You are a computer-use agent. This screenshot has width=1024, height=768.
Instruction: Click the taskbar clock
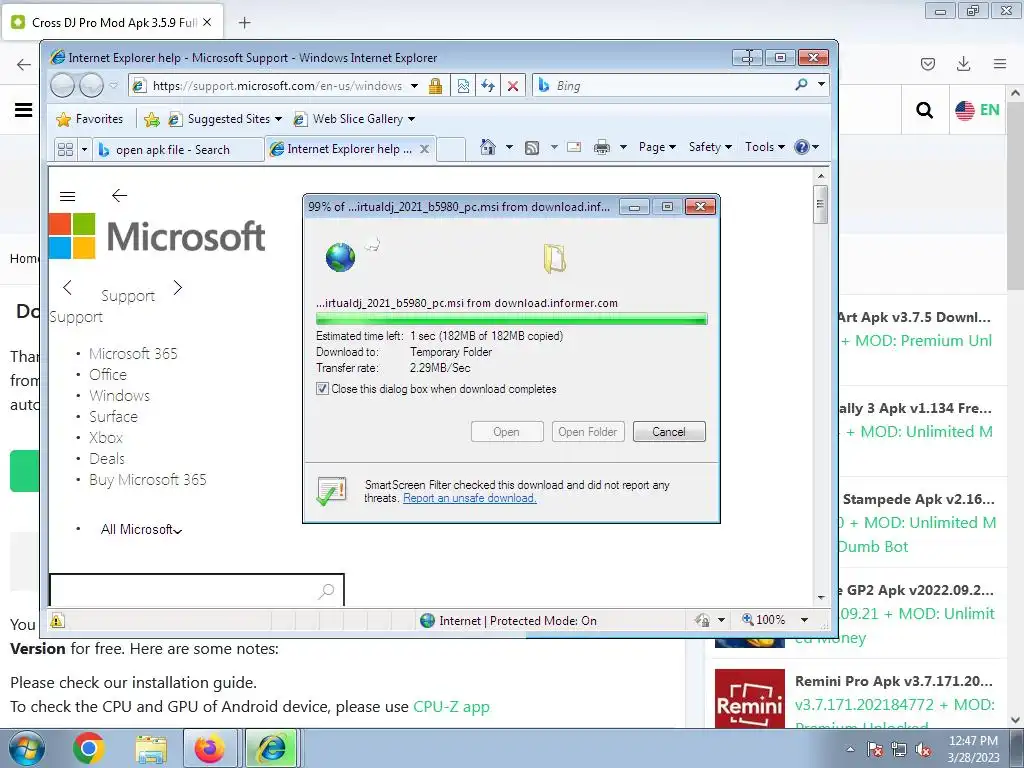[x=973, y=749]
